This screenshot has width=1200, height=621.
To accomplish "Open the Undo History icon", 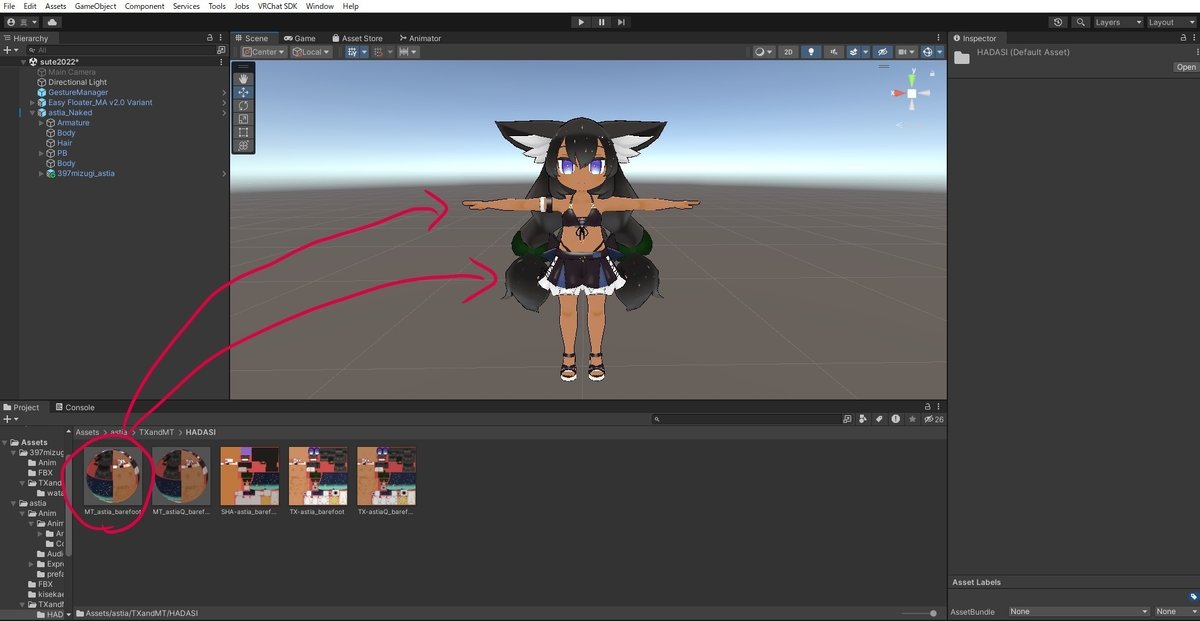I will (1059, 22).
